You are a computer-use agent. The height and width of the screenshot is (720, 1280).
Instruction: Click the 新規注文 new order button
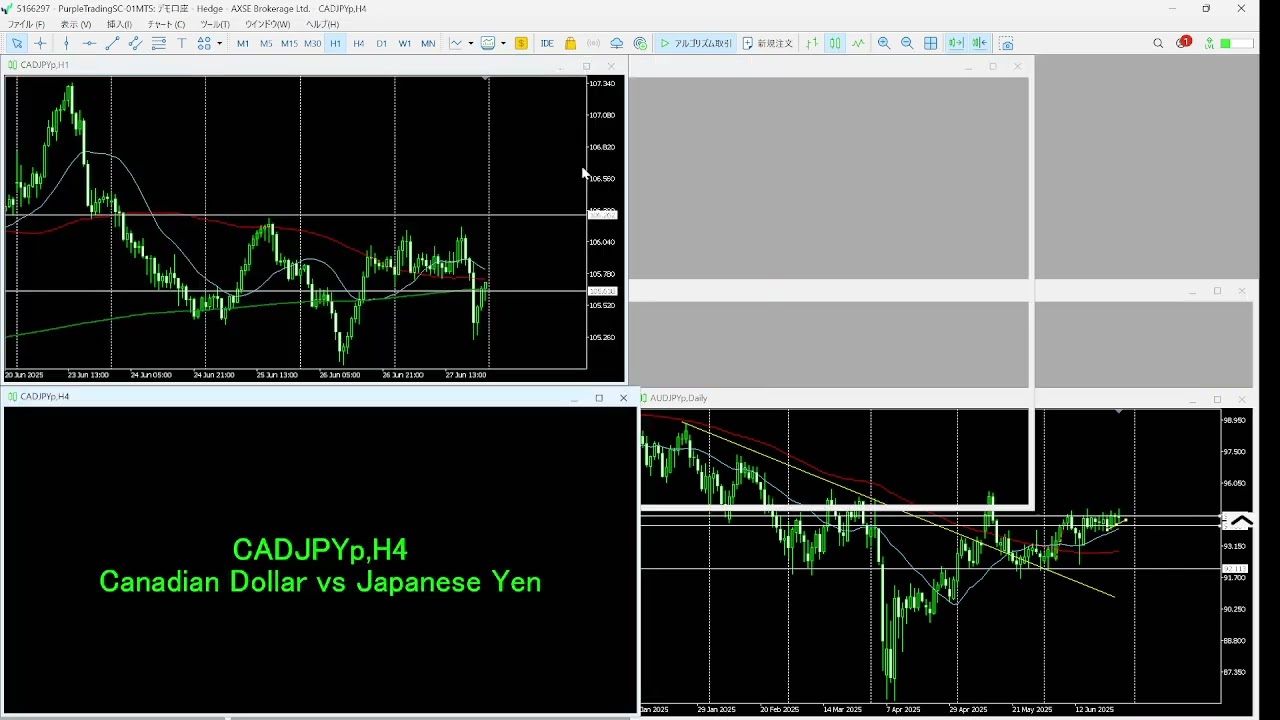[767, 43]
